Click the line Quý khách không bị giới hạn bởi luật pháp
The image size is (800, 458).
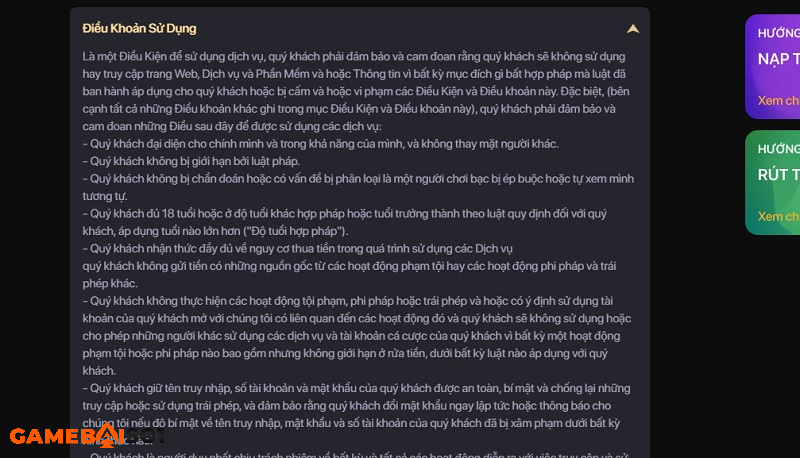click(191, 161)
